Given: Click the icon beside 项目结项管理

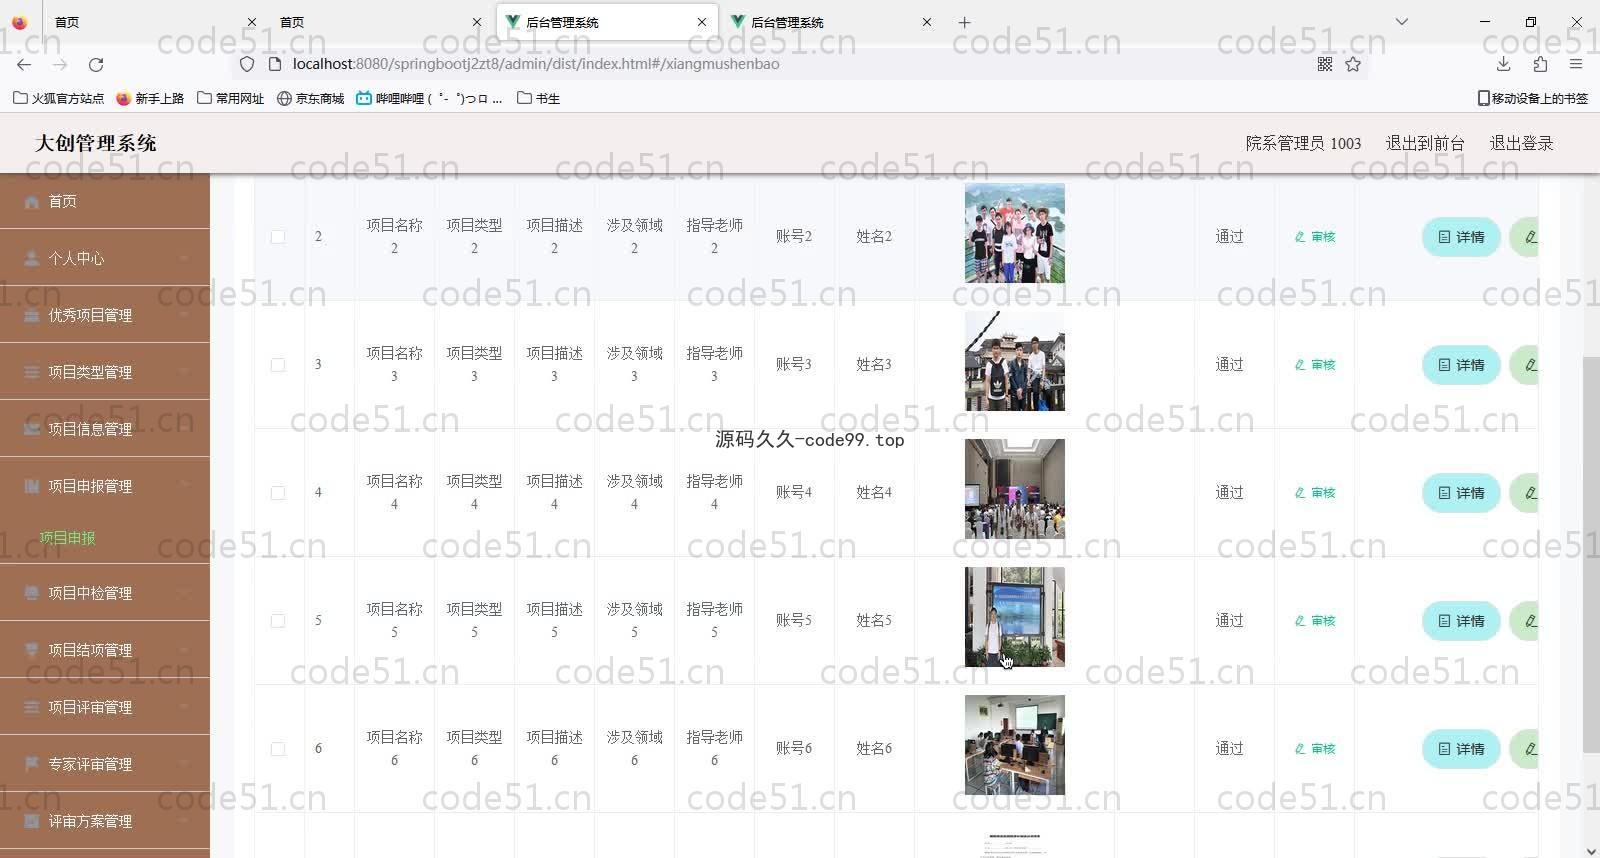Looking at the screenshot, I should (x=31, y=650).
